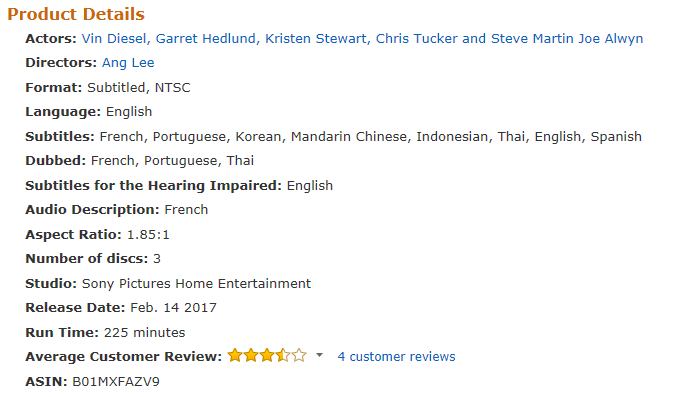
Task: Select the Kristen Stewart actor link
Action: click(x=316, y=39)
